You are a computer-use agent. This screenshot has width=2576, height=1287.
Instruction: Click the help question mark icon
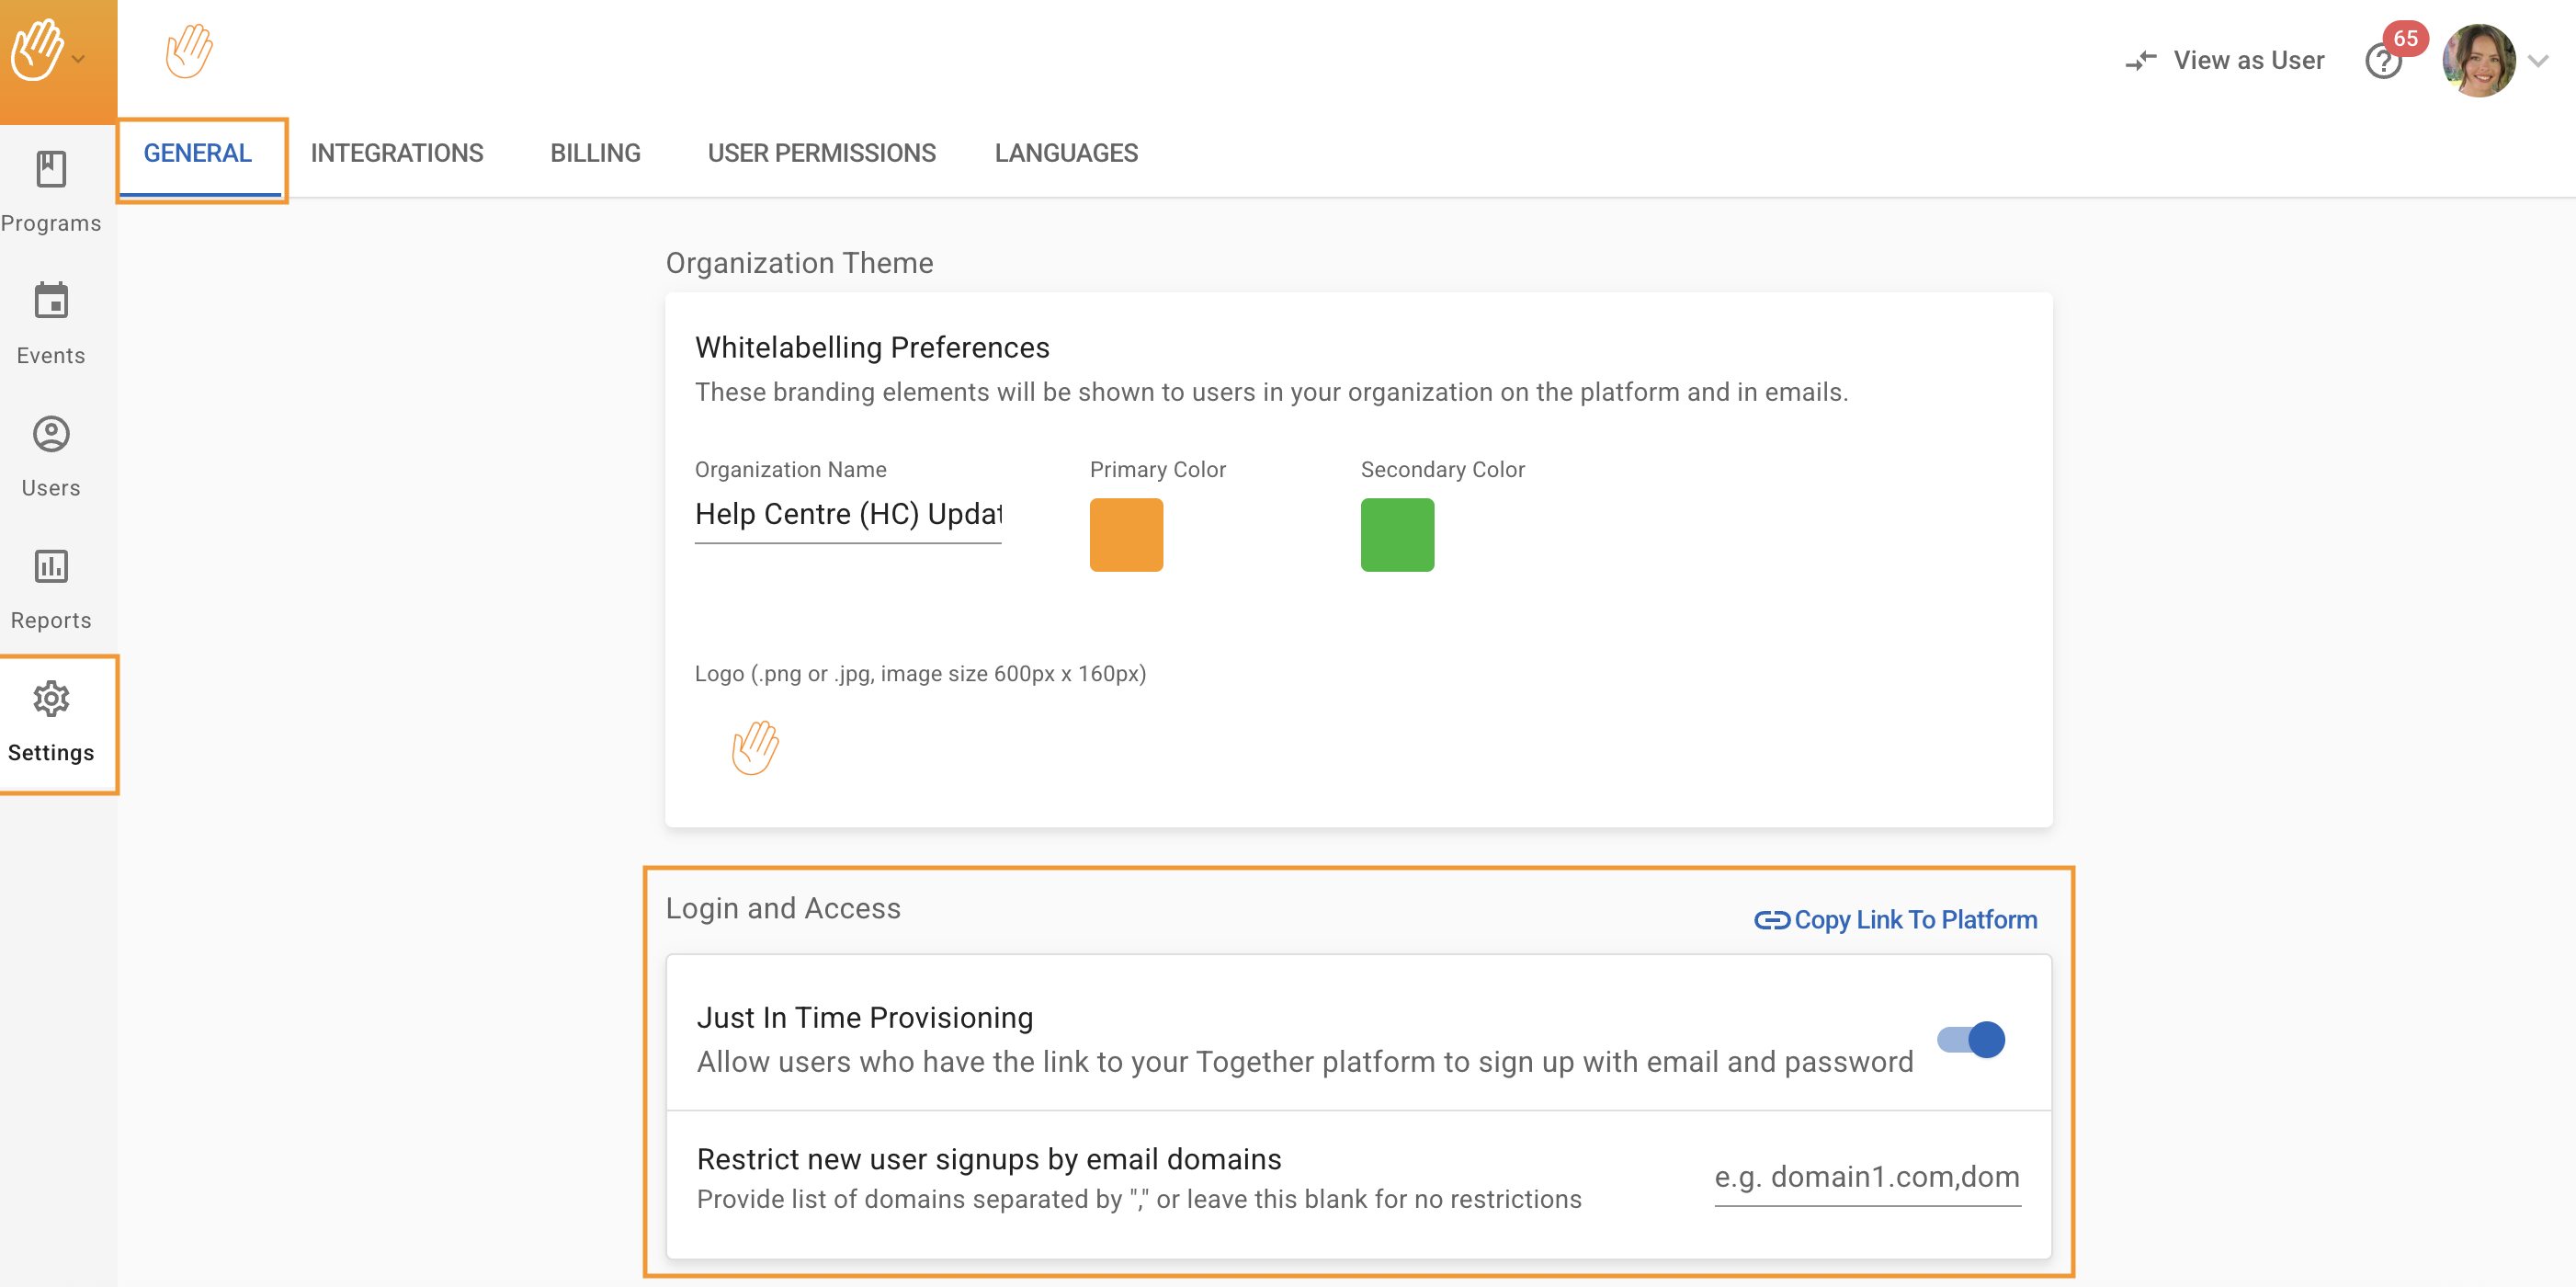2383,62
